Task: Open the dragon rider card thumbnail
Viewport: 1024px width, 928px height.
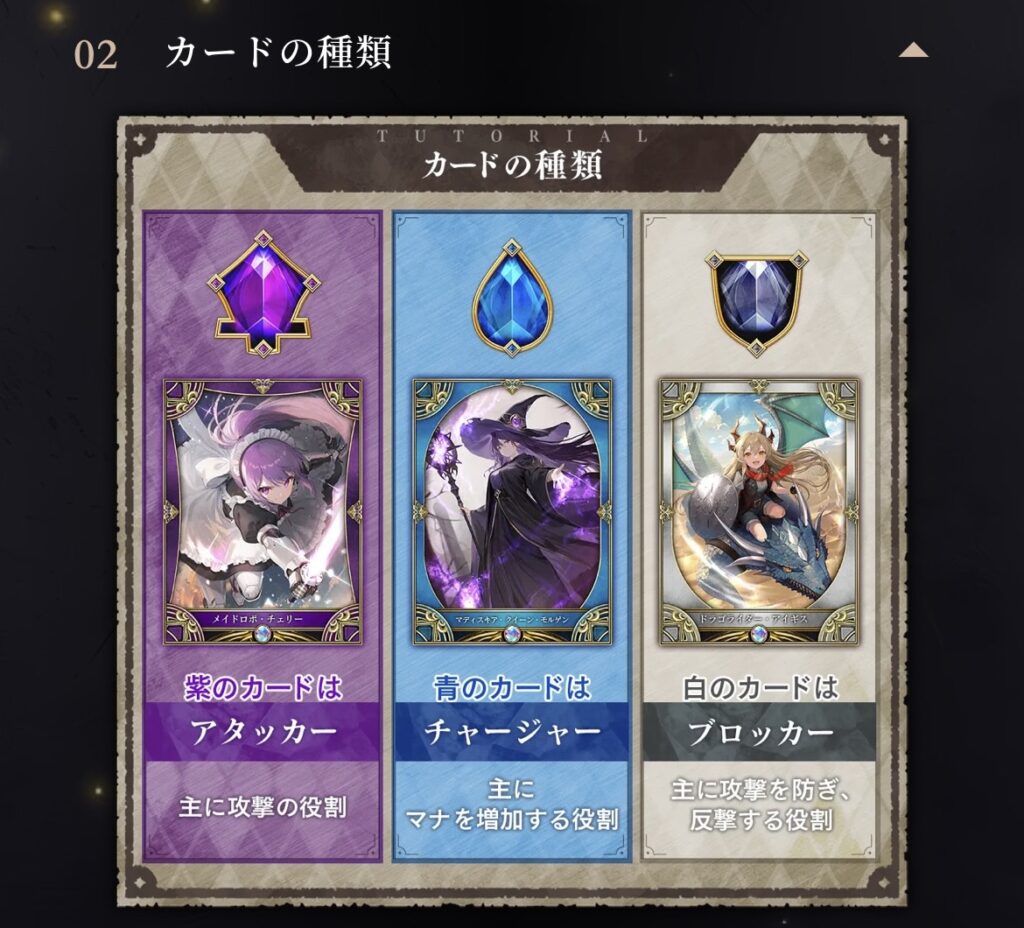Action: point(758,511)
